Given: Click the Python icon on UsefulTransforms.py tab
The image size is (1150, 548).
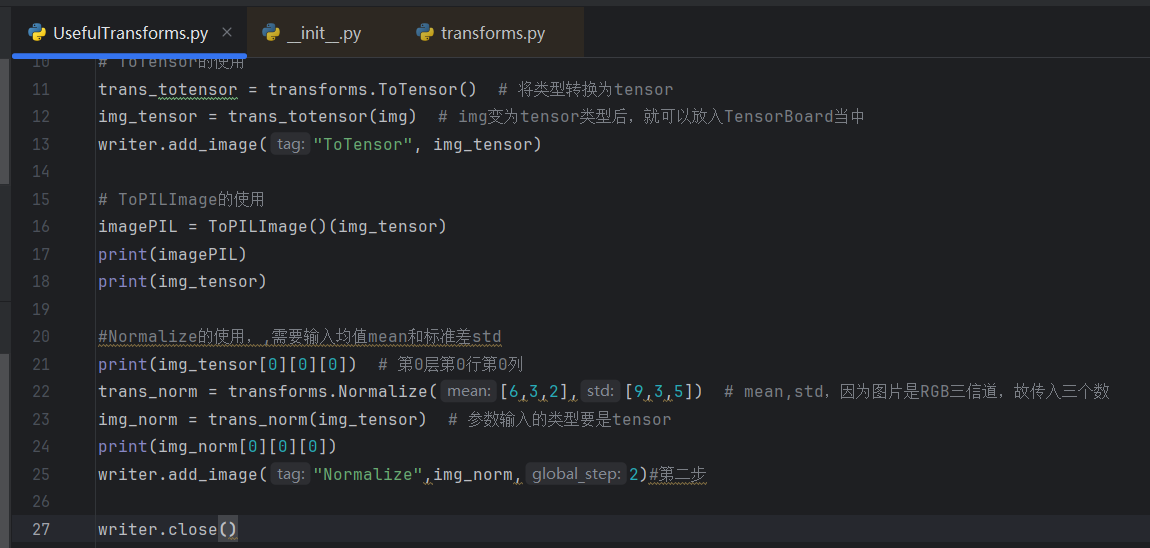Looking at the screenshot, I should 37,33.
